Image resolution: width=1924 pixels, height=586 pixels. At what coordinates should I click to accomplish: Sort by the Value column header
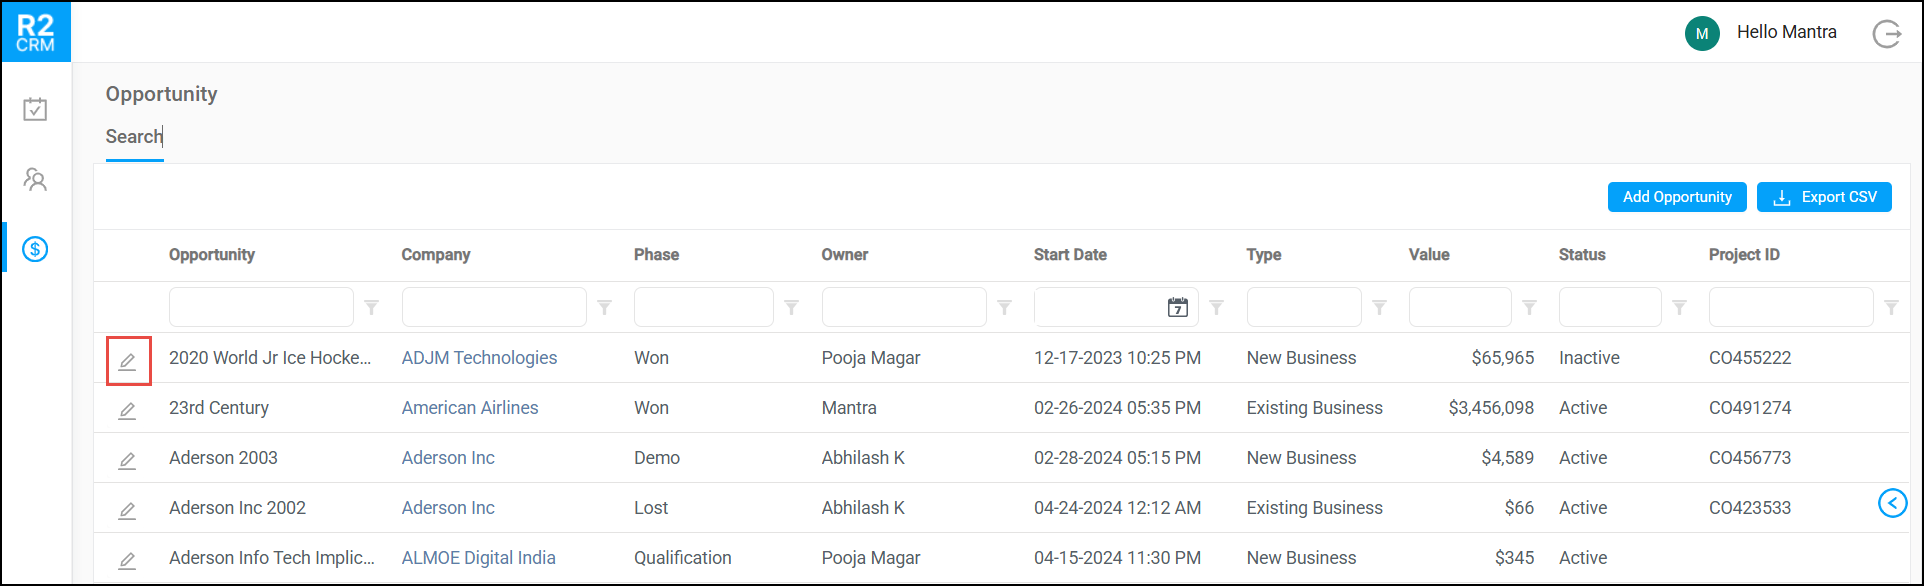click(x=1429, y=255)
